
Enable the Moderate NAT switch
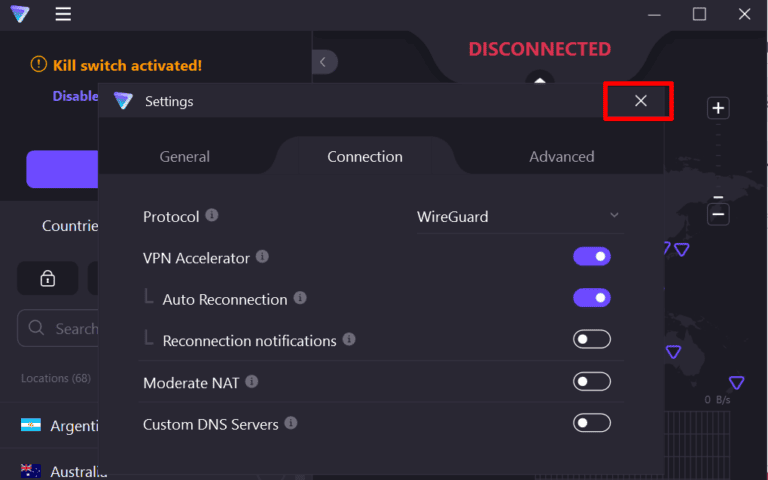coord(591,381)
